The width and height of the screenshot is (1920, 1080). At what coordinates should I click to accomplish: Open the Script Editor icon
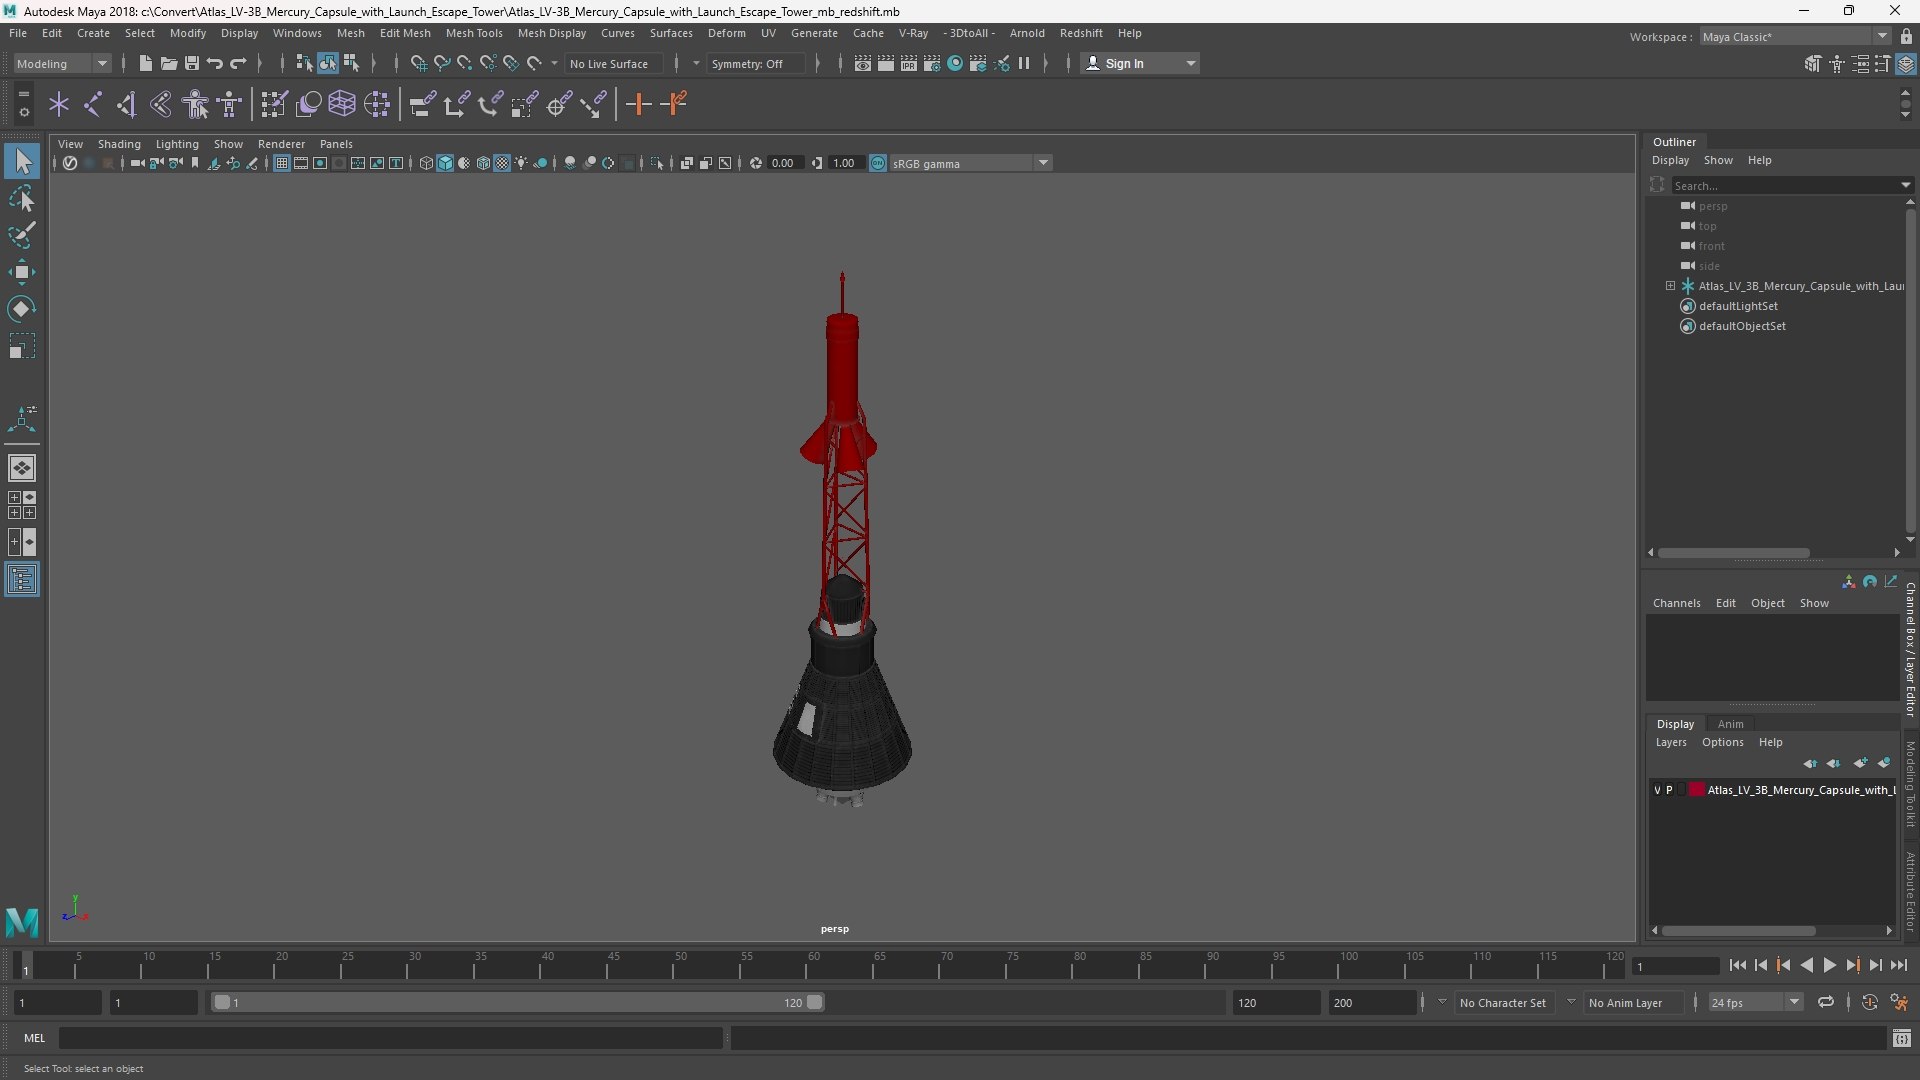1902,1038
